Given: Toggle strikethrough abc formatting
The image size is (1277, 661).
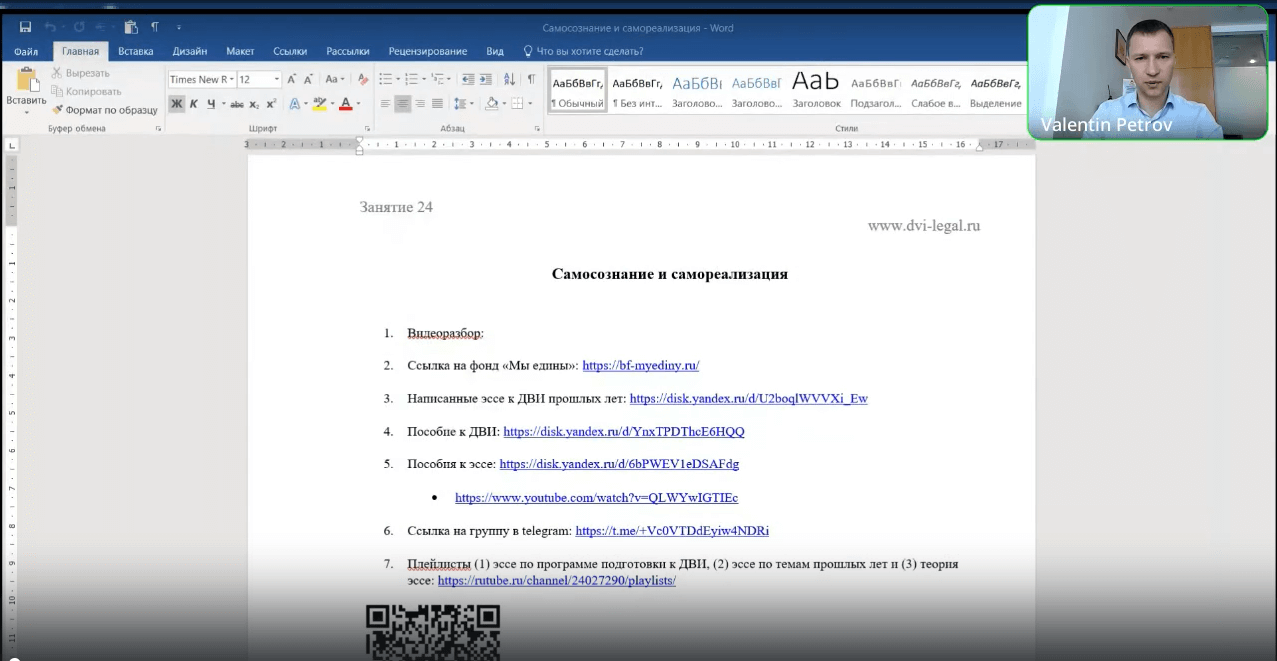Looking at the screenshot, I should 237,104.
